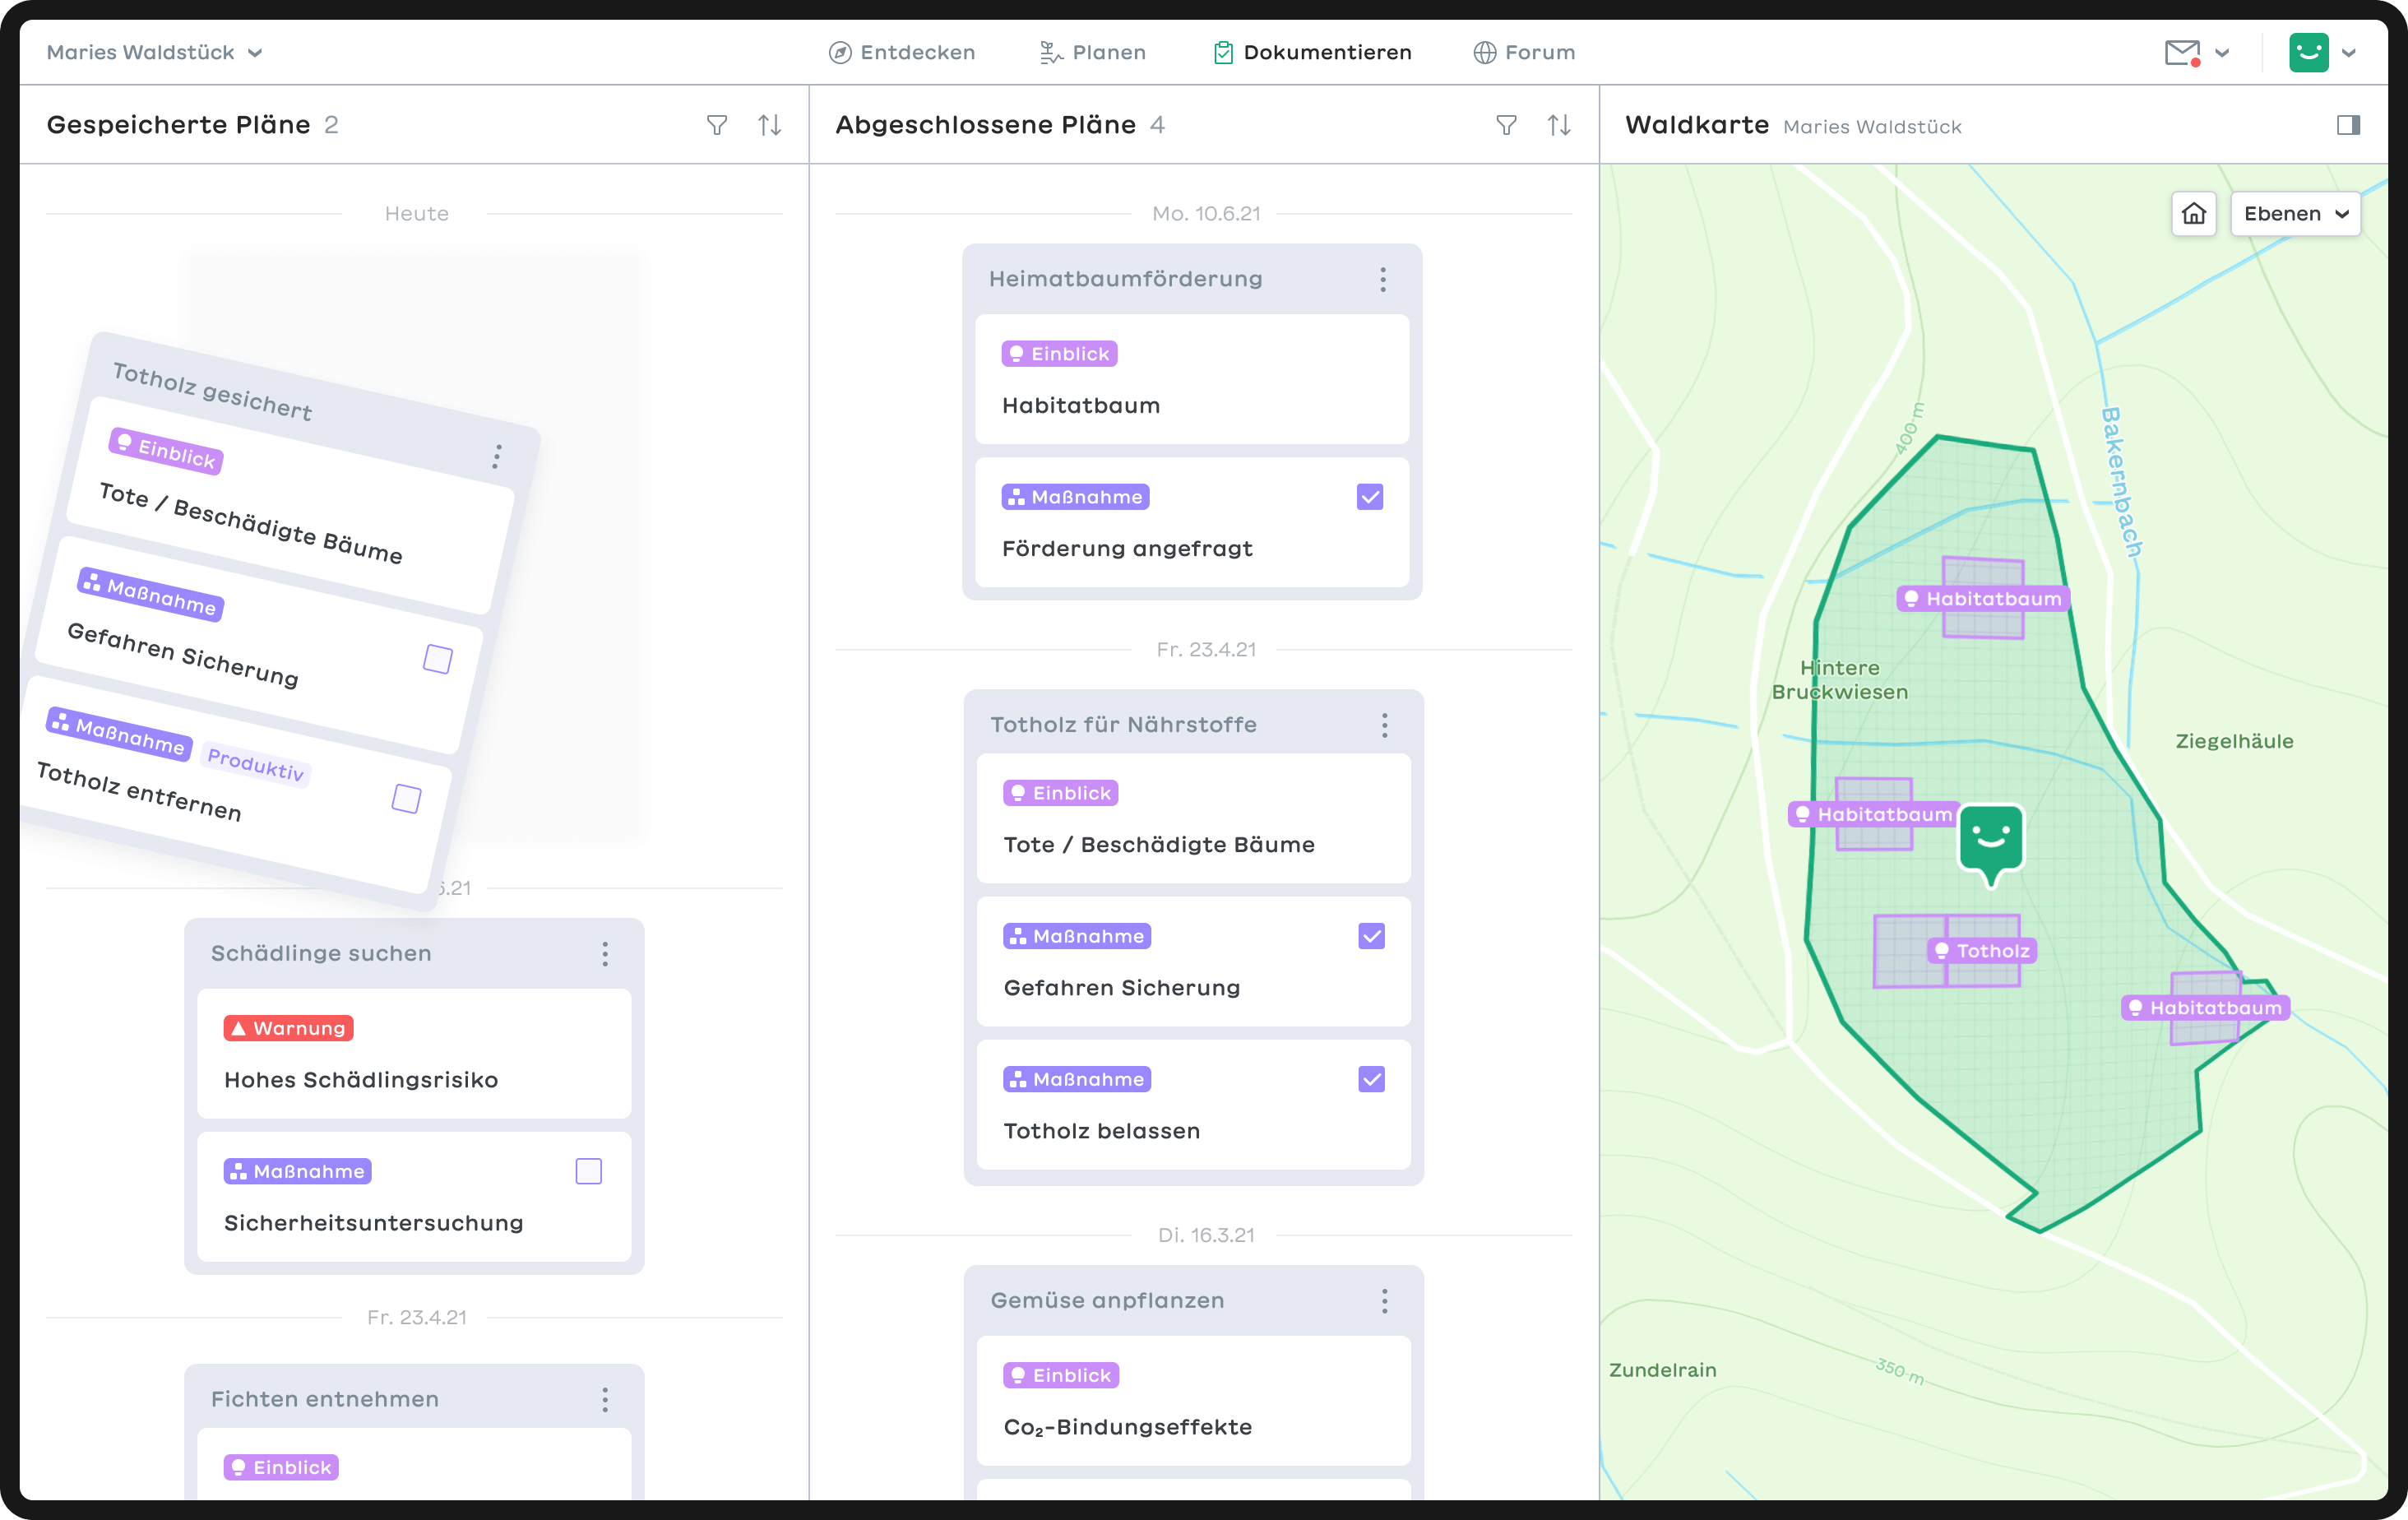The height and width of the screenshot is (1520, 2408).
Task: Collapse the Waldkarte side panel icon
Action: [2348, 125]
